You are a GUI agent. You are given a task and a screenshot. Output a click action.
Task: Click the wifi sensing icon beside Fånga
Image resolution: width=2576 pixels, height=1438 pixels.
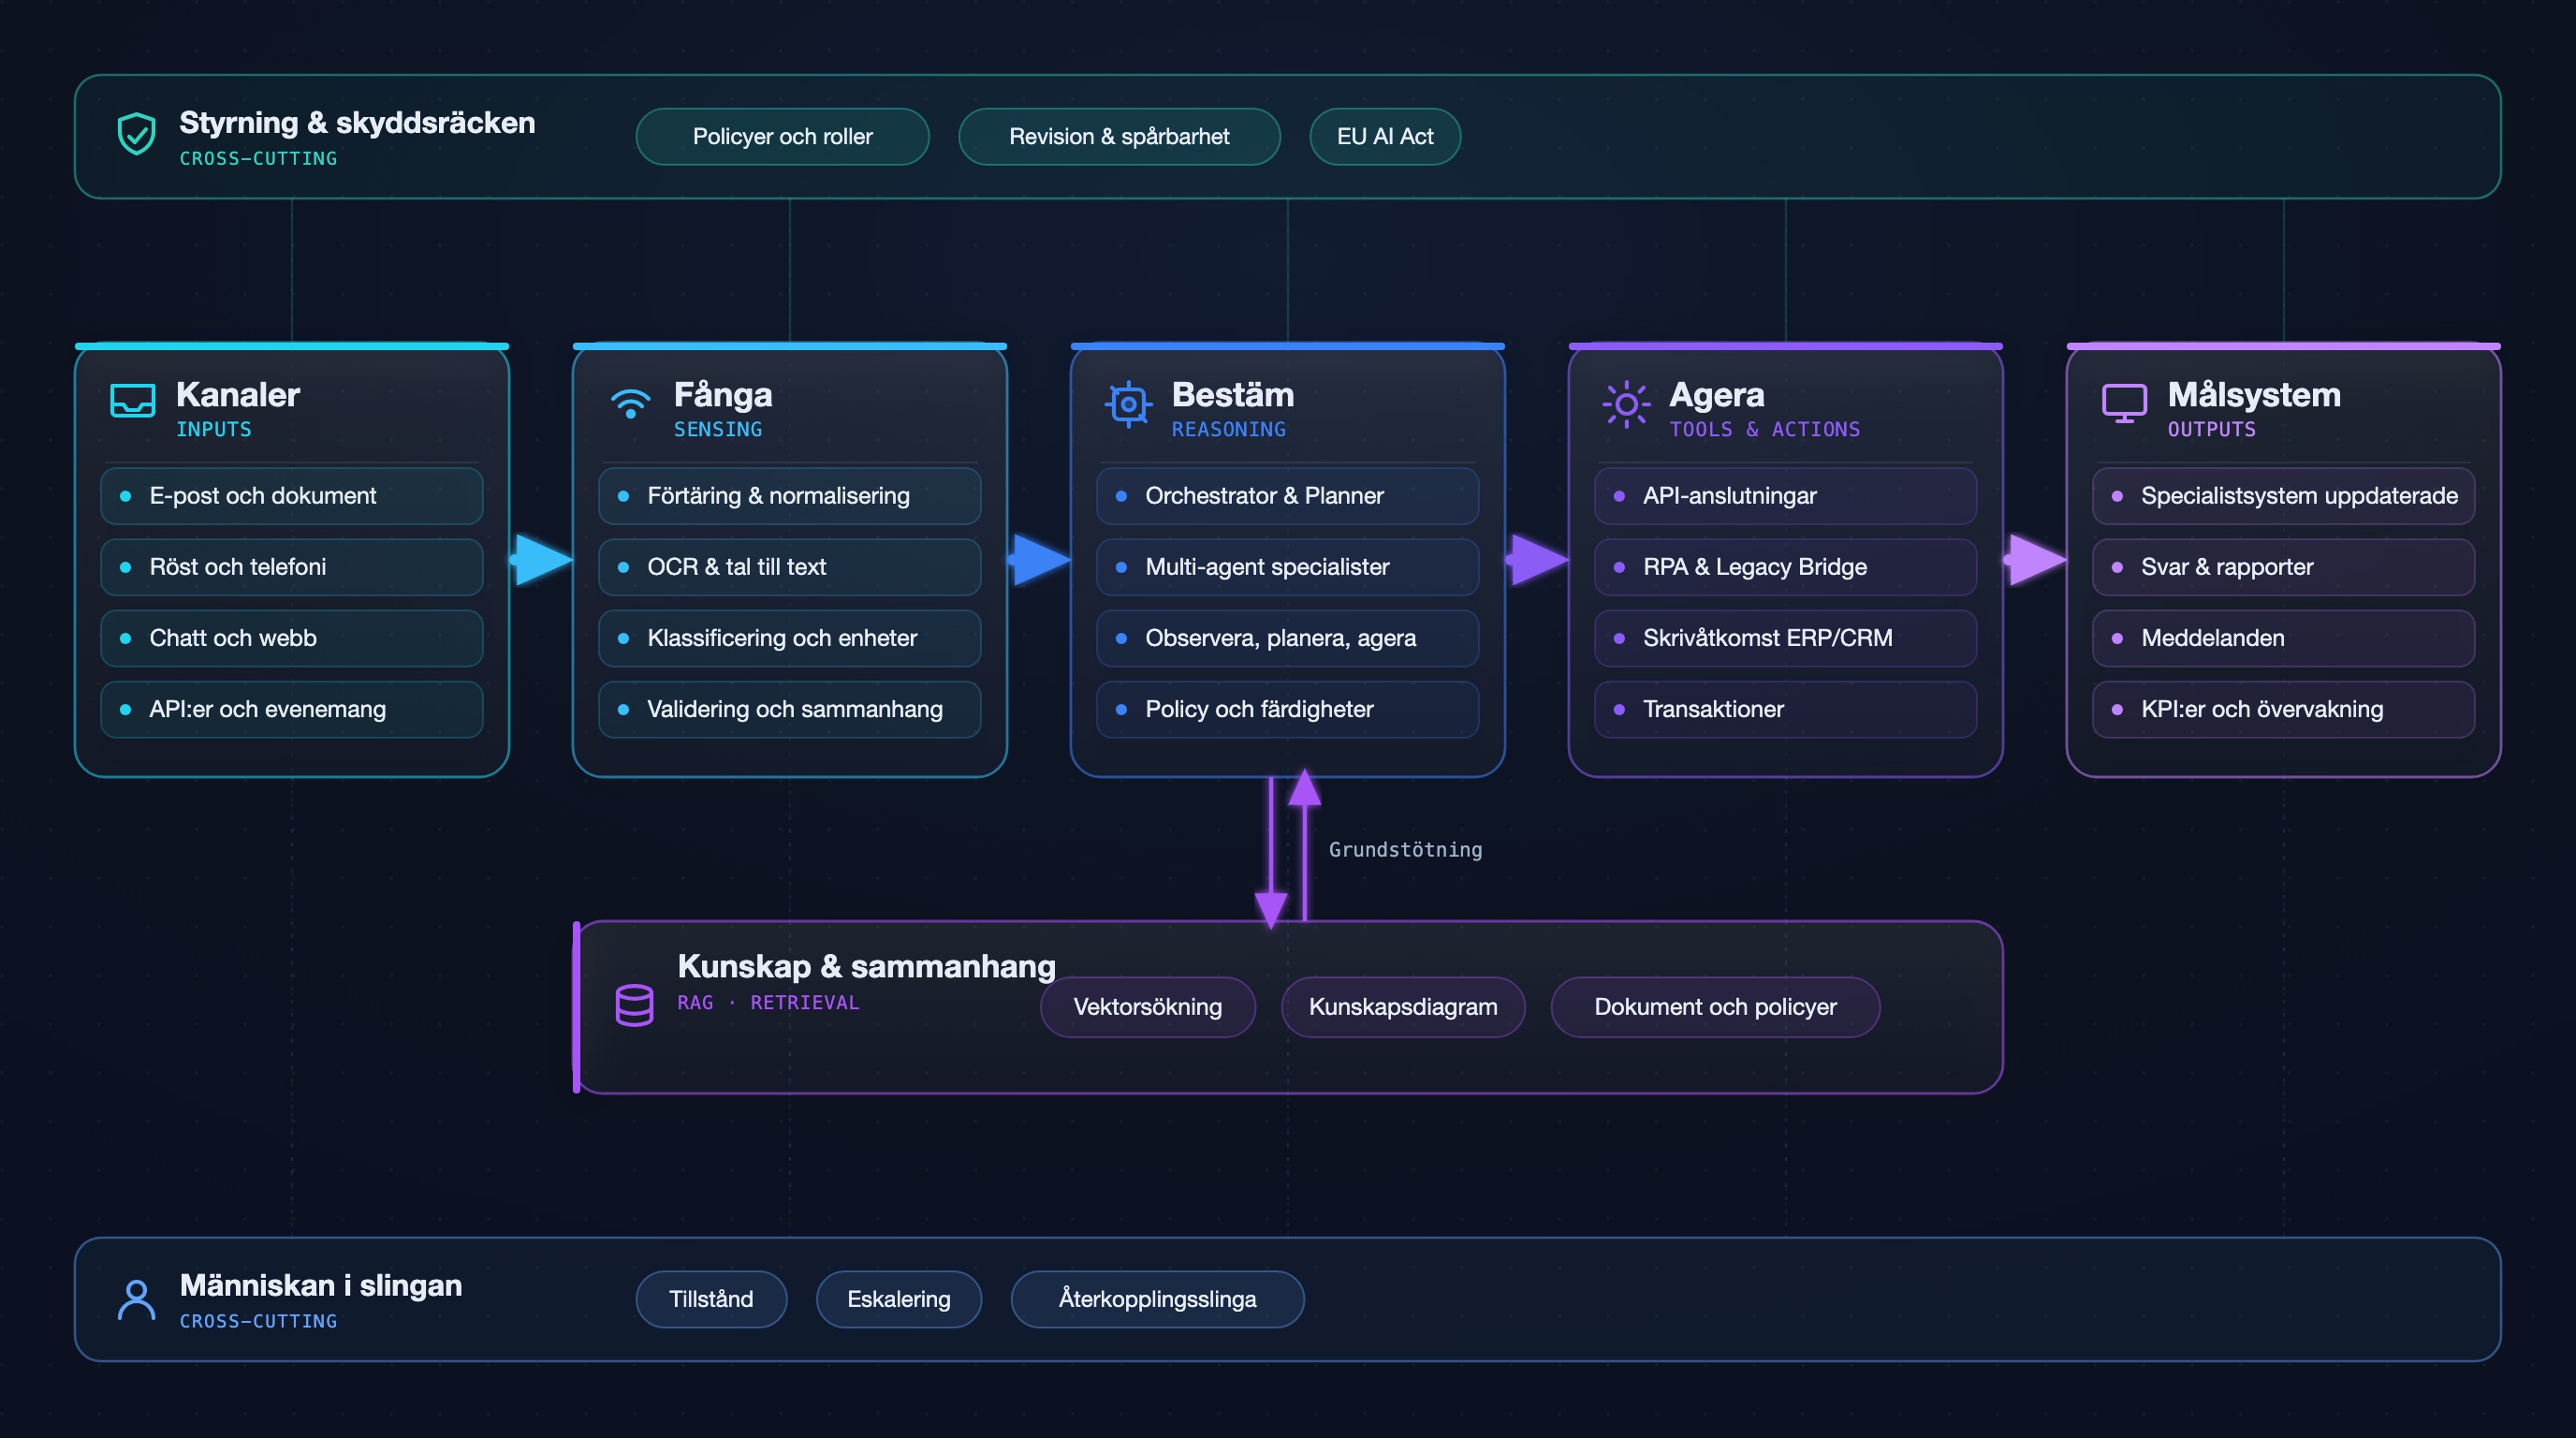click(630, 403)
